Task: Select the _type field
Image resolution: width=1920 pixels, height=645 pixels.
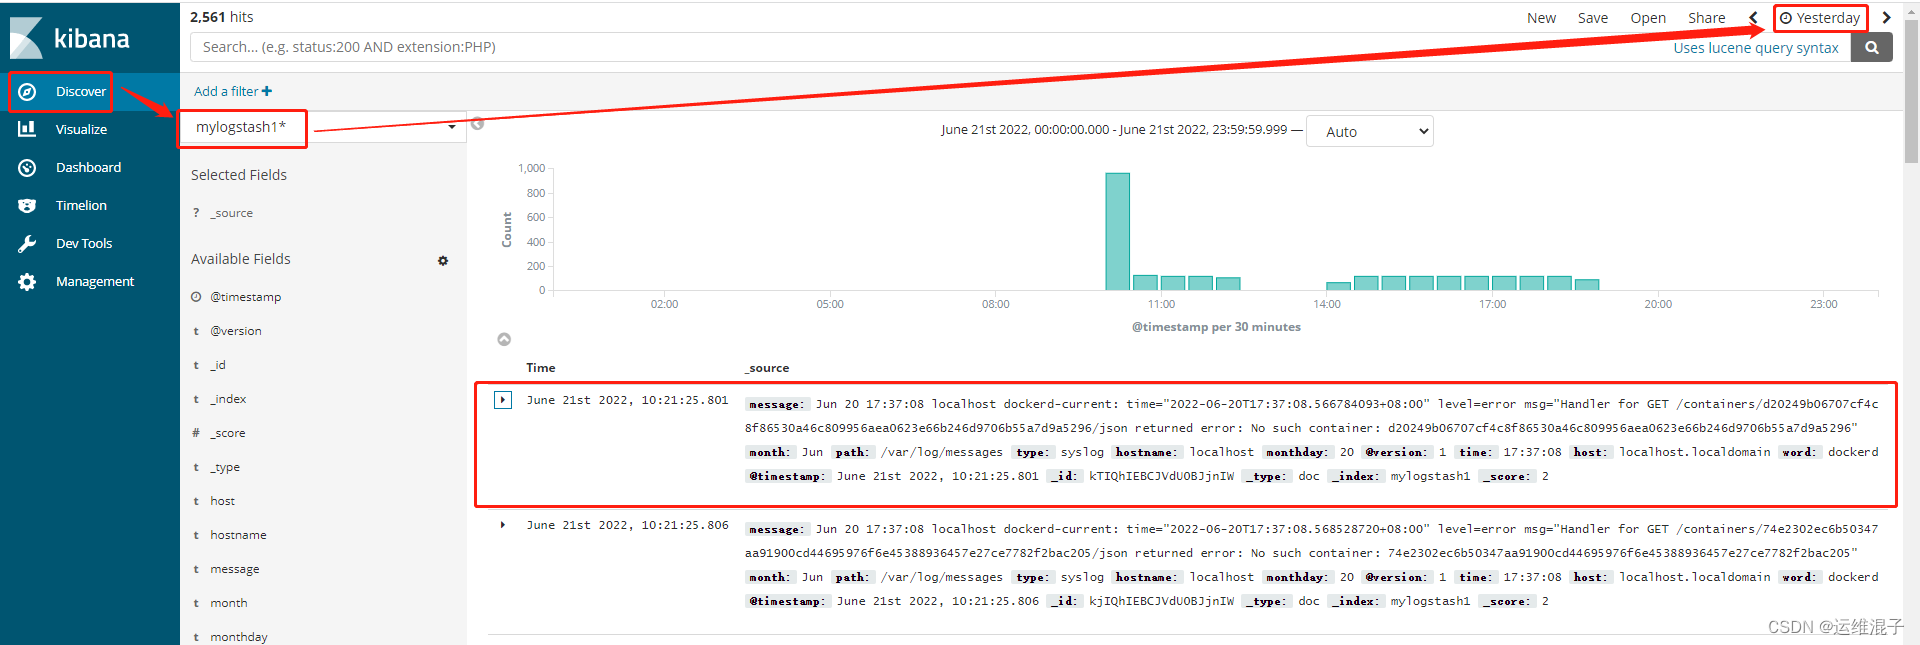Action: 225,467
